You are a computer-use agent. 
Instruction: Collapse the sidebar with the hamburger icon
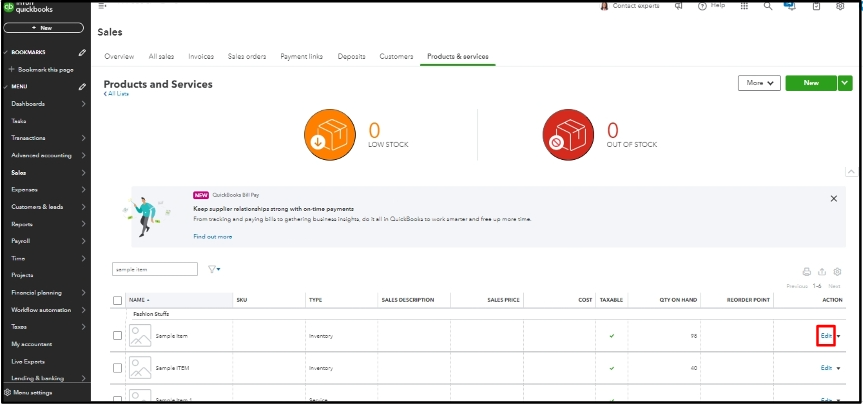click(x=102, y=6)
